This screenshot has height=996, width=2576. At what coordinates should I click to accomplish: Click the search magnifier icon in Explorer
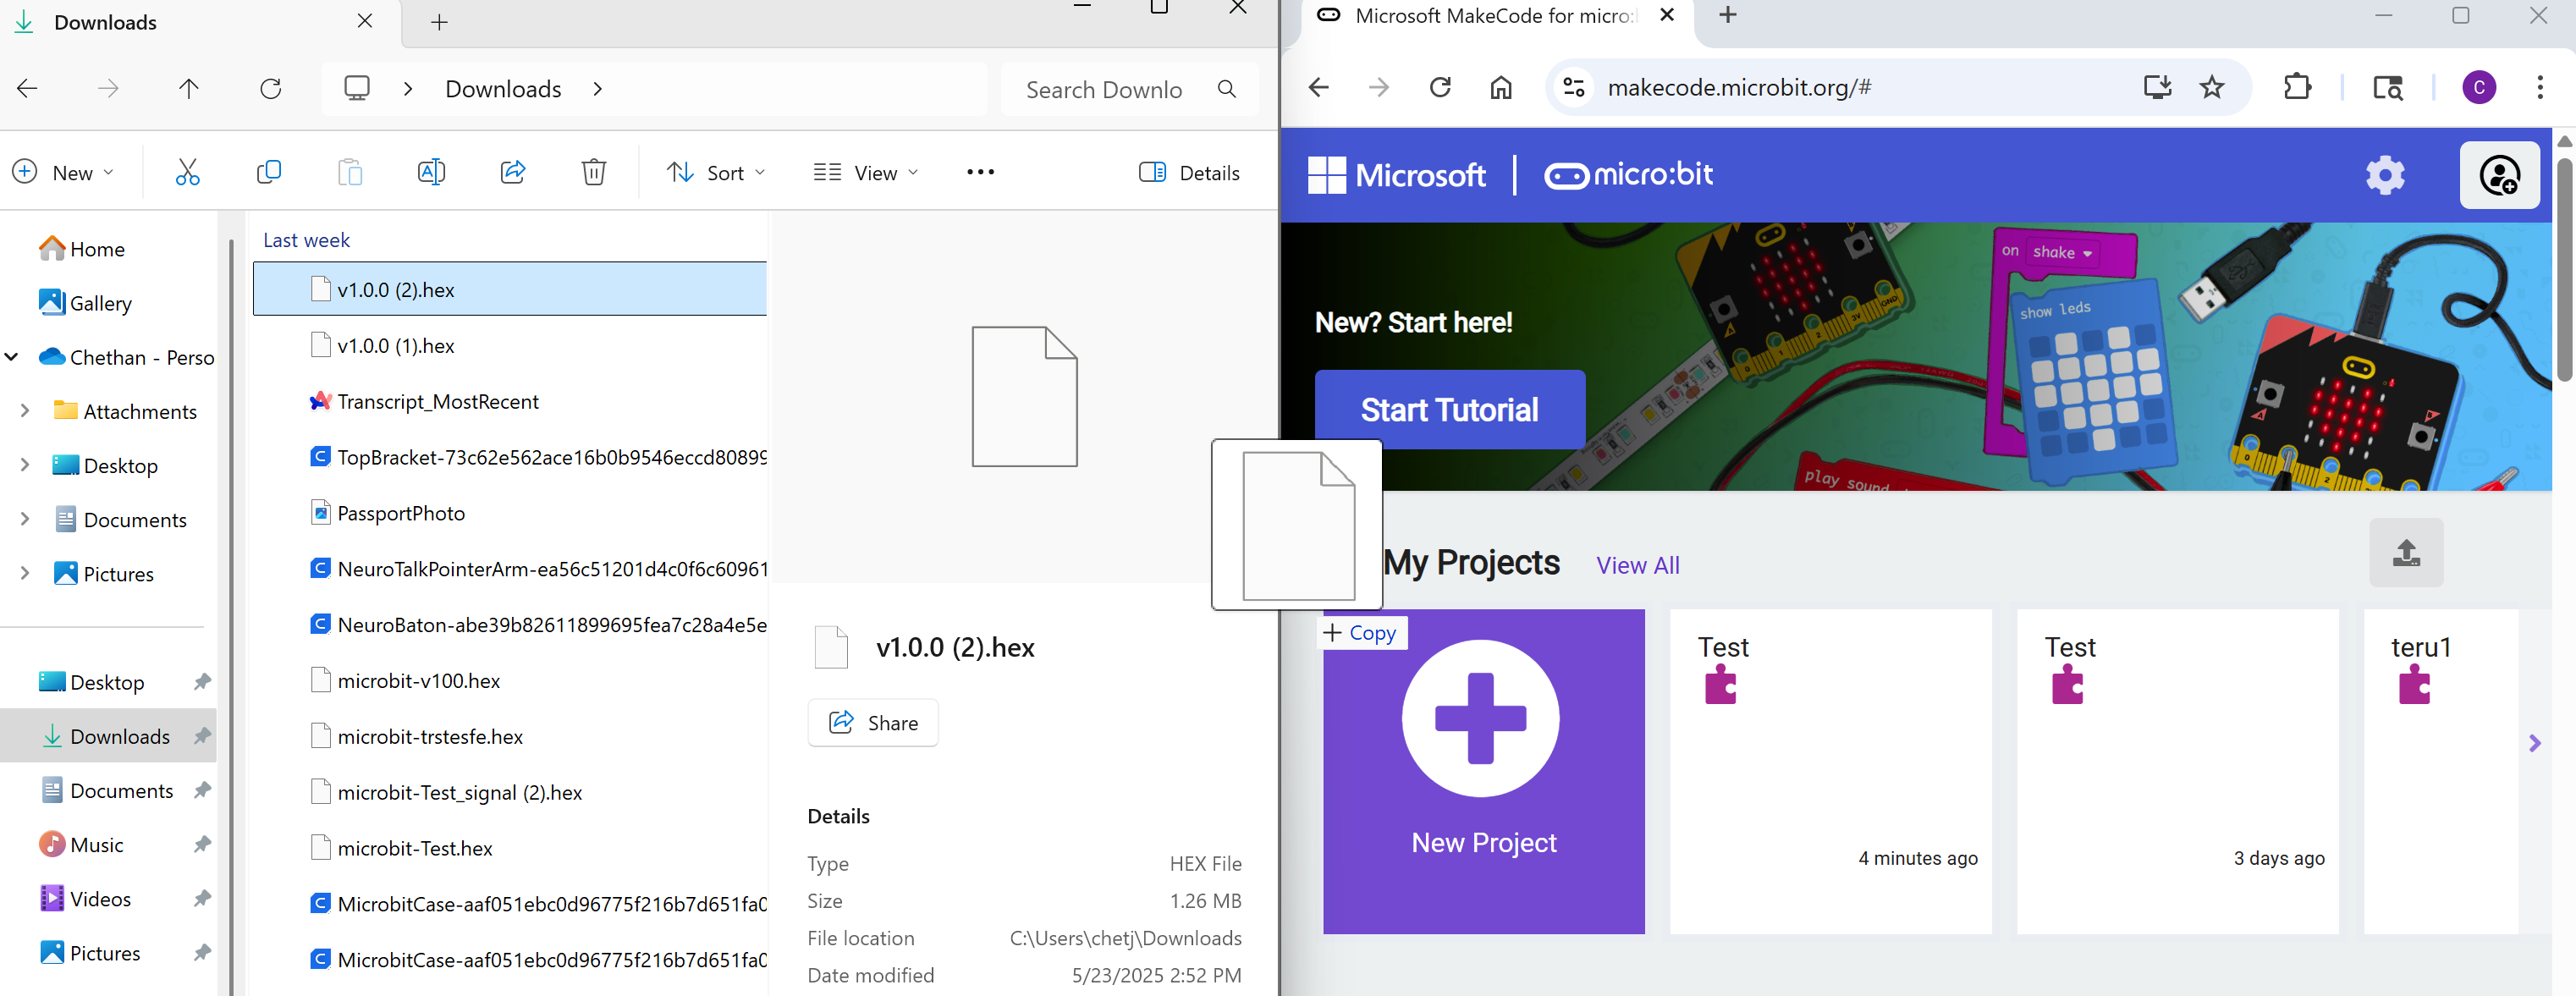1227,89
